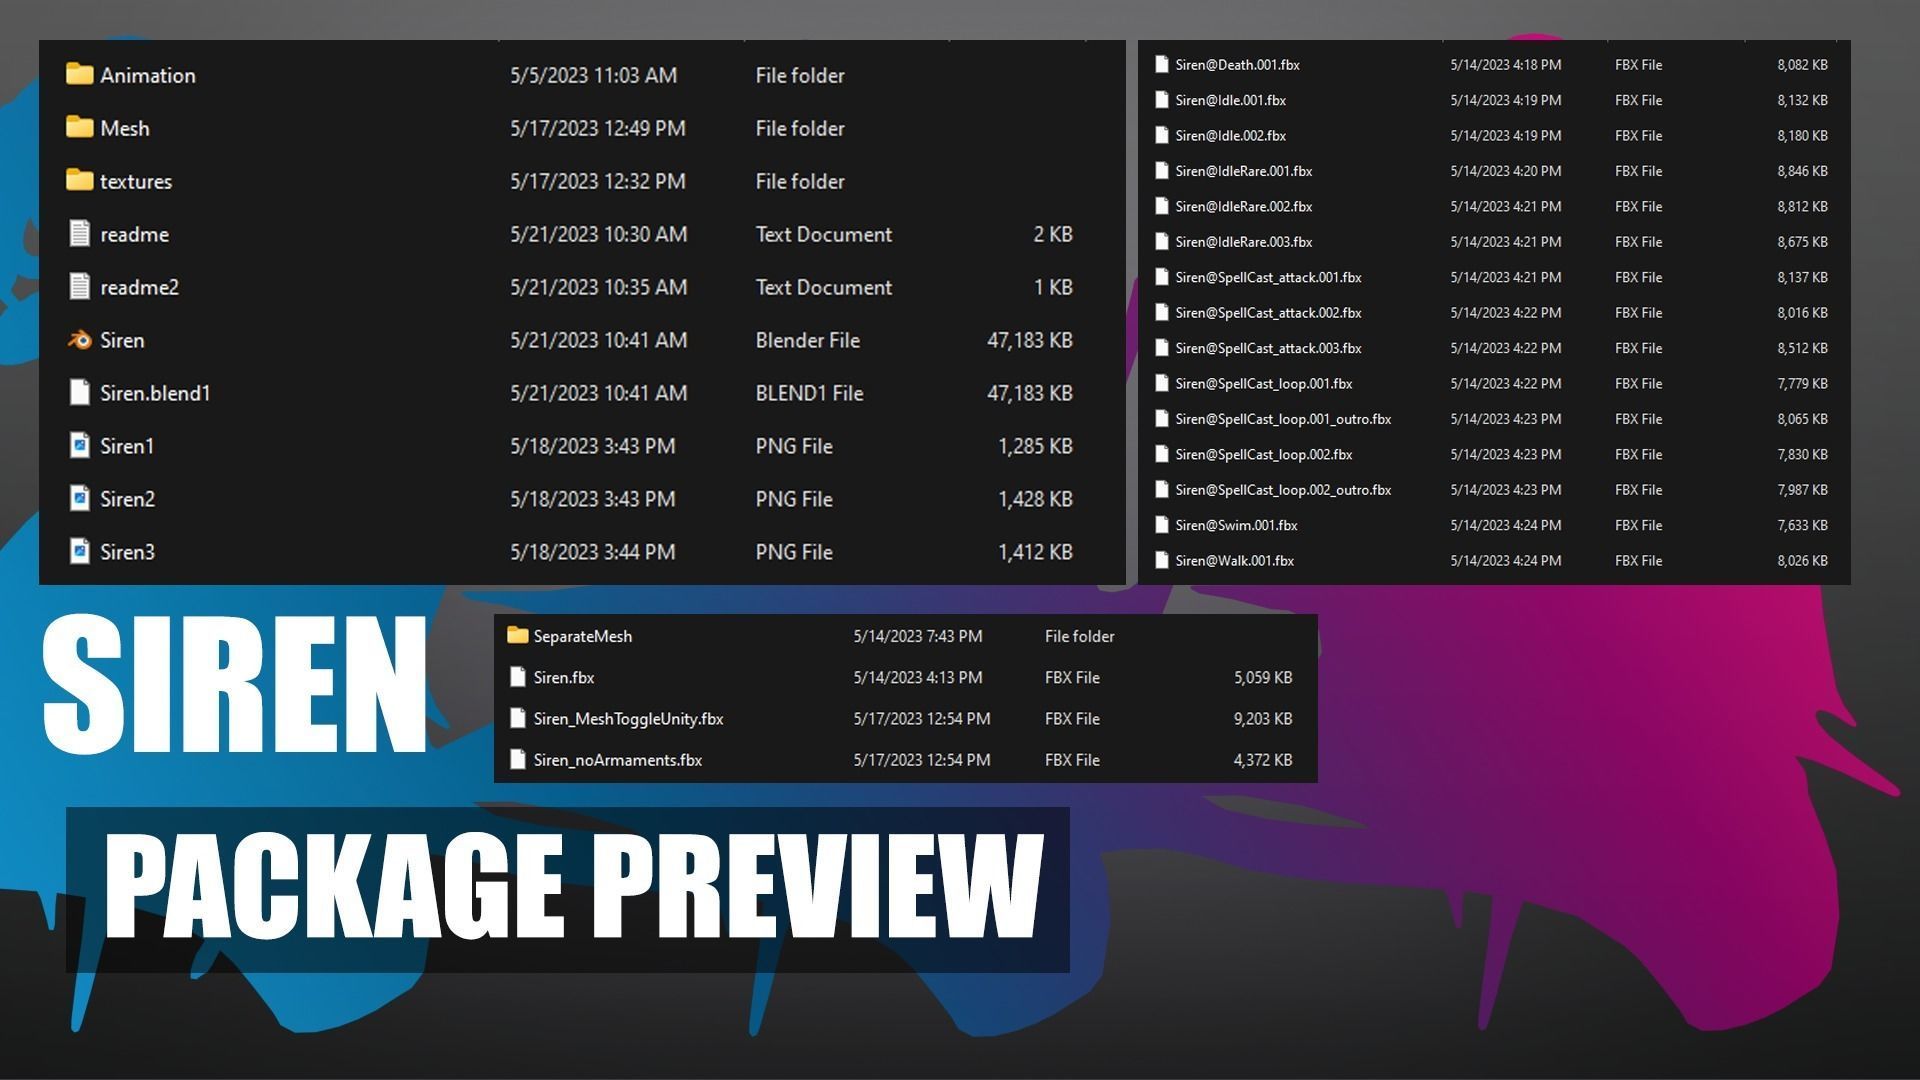1920x1080 pixels.
Task: Click the Siren1 PNG file icon
Action: coord(79,446)
